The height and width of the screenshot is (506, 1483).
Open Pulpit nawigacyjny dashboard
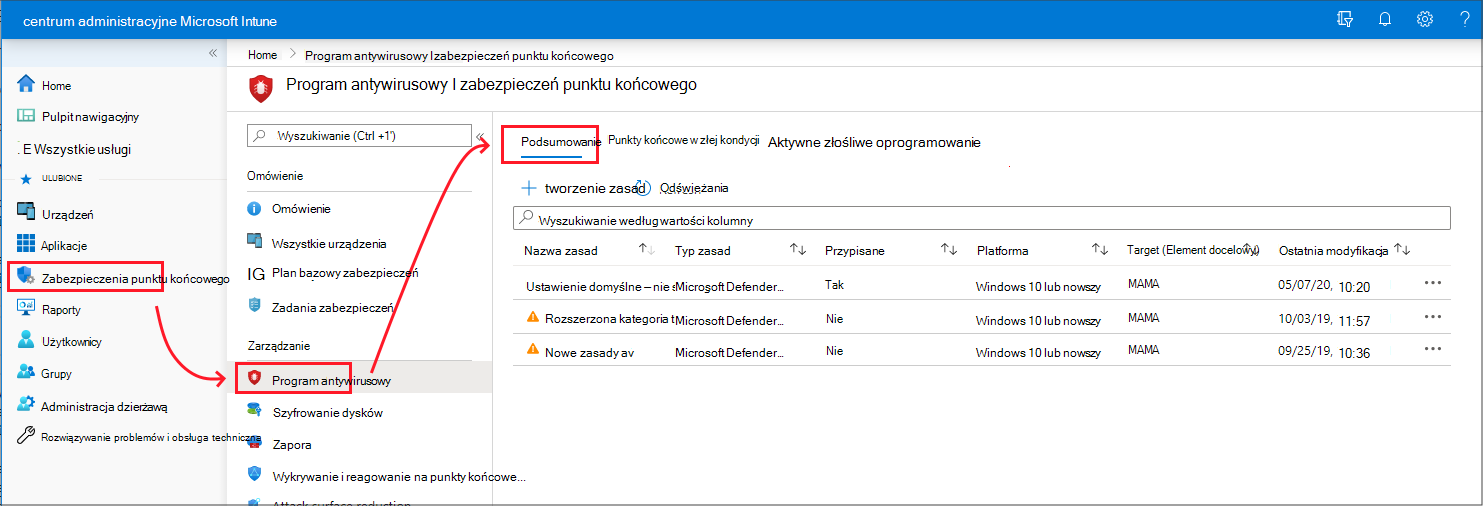[78, 116]
